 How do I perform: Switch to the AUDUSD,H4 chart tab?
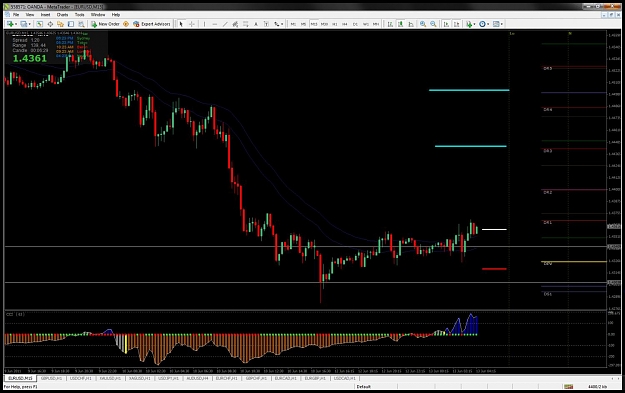(x=197, y=378)
